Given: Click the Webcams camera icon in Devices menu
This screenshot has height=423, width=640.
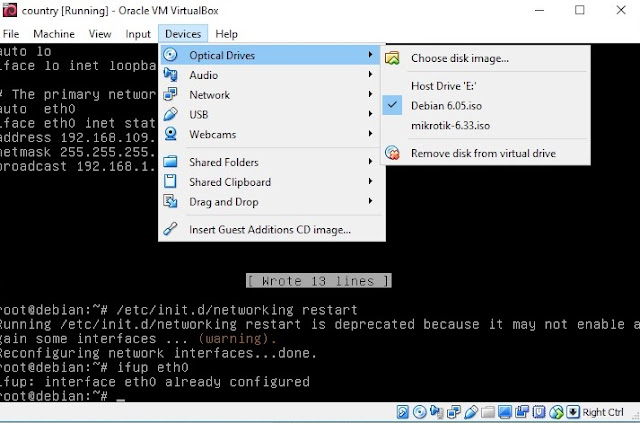Looking at the screenshot, I should pos(170,134).
